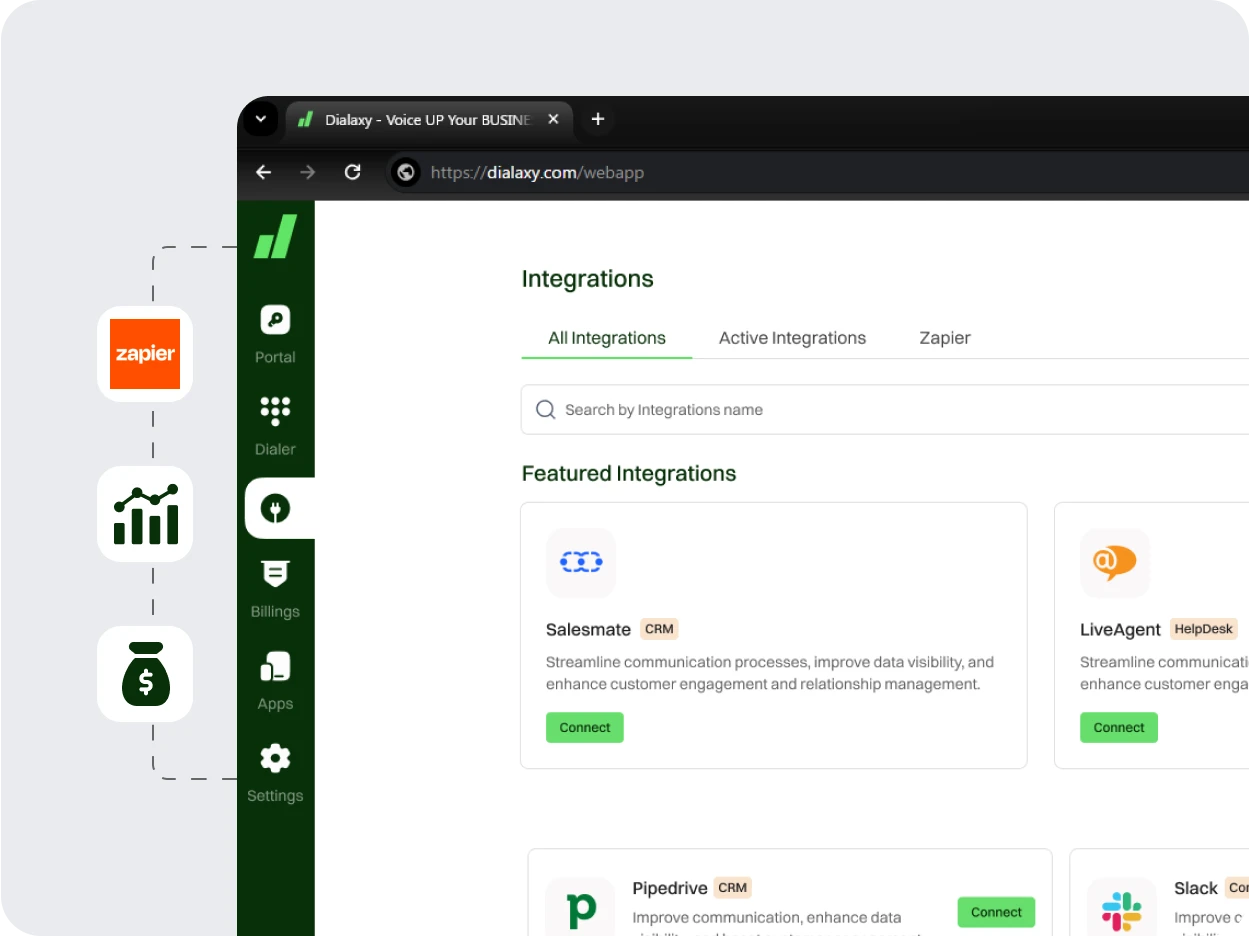Click the Zapier logo tile
Image resolution: width=1249 pixels, height=936 pixels.
145,354
